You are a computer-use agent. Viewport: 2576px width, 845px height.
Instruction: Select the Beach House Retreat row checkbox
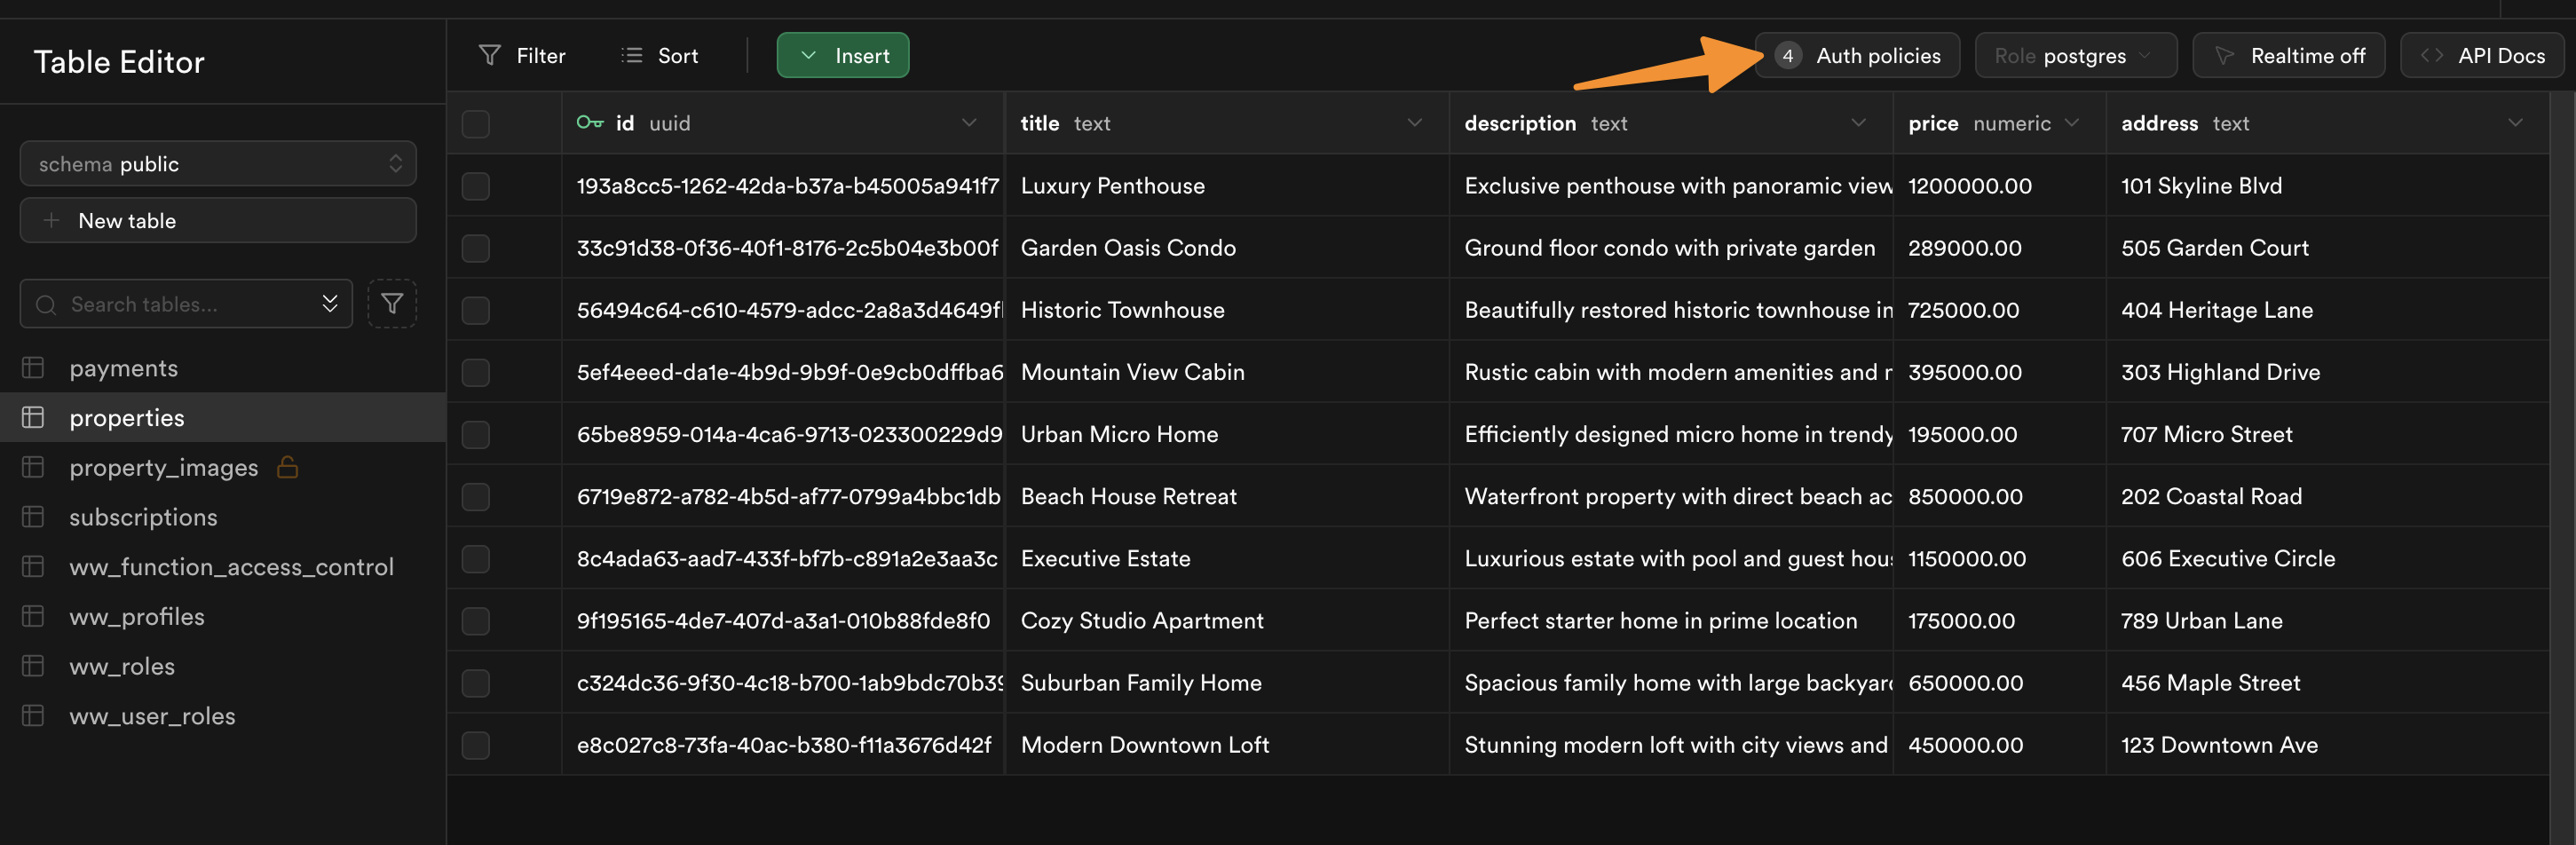tap(475, 497)
